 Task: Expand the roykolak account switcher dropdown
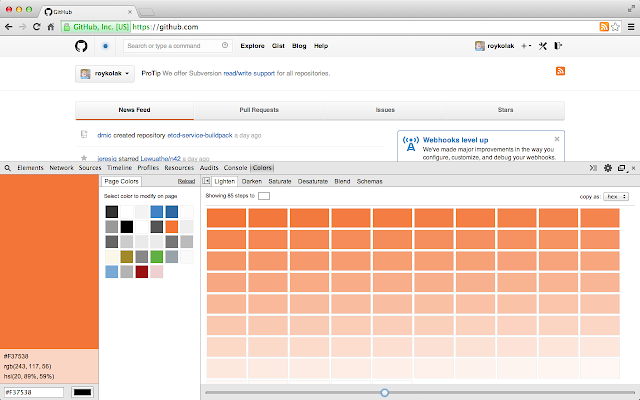[x=105, y=74]
